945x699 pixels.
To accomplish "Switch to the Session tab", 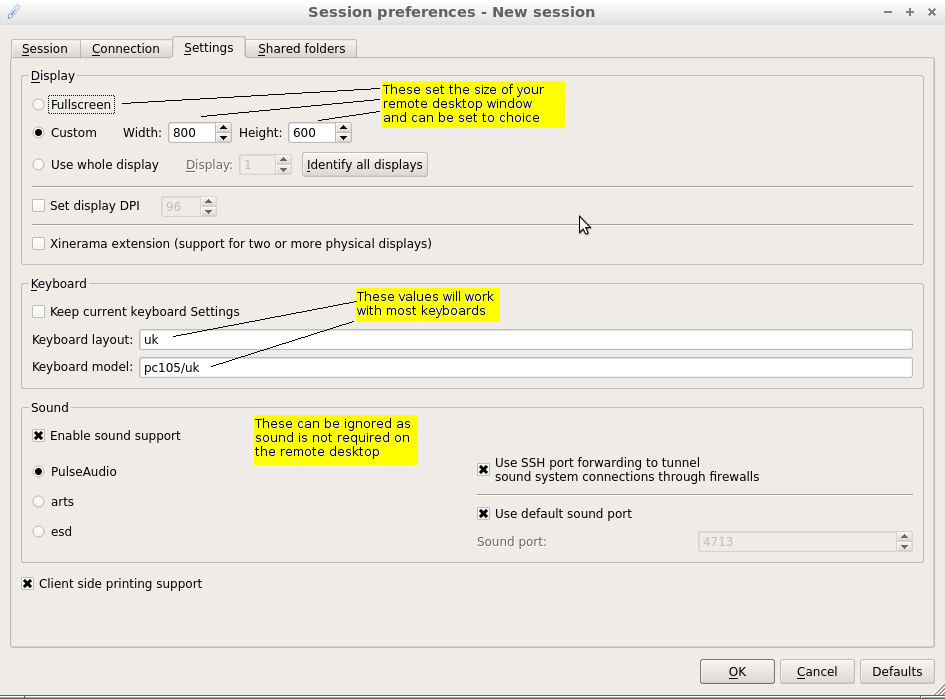I will click(45, 49).
